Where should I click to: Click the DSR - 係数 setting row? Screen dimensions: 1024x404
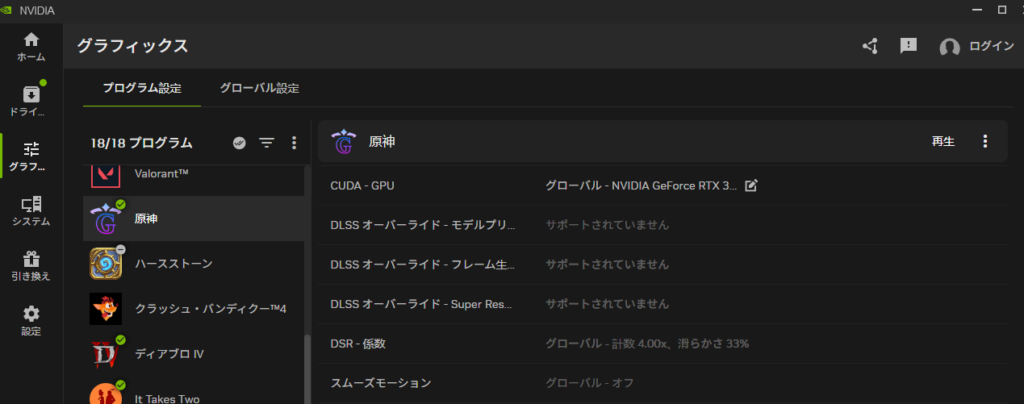(660, 343)
